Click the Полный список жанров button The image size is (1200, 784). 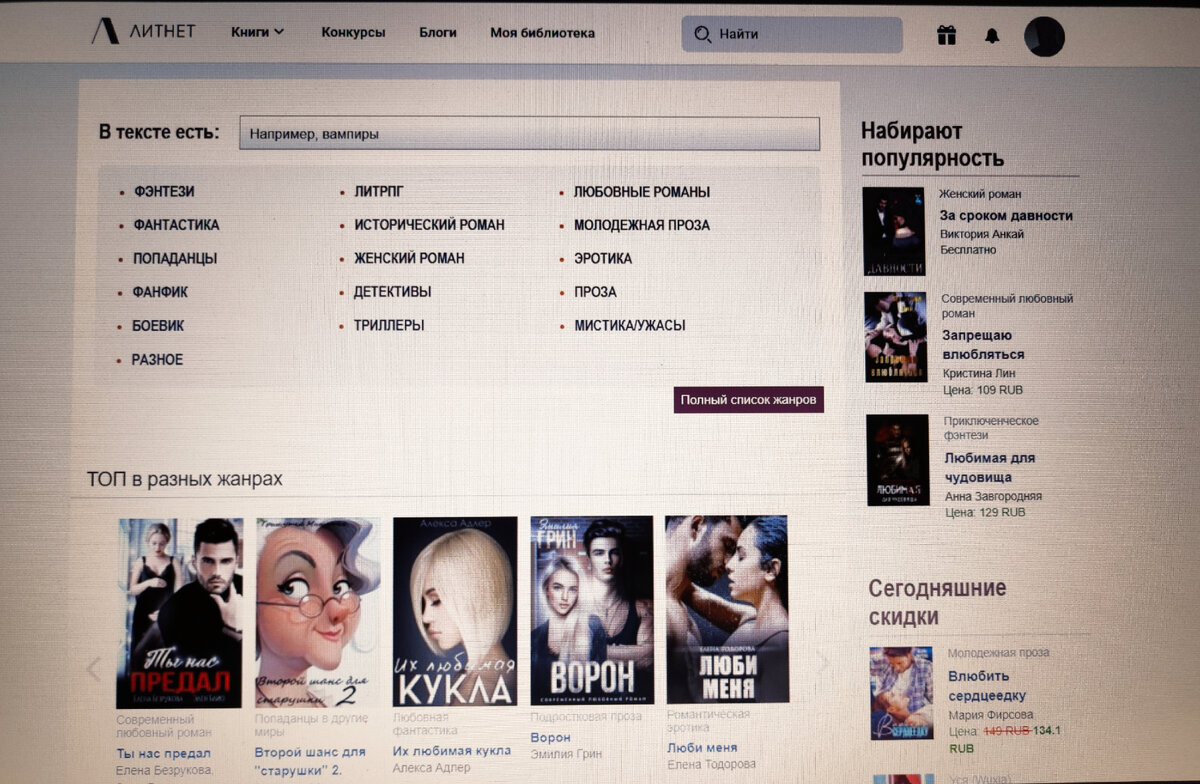[x=749, y=400]
